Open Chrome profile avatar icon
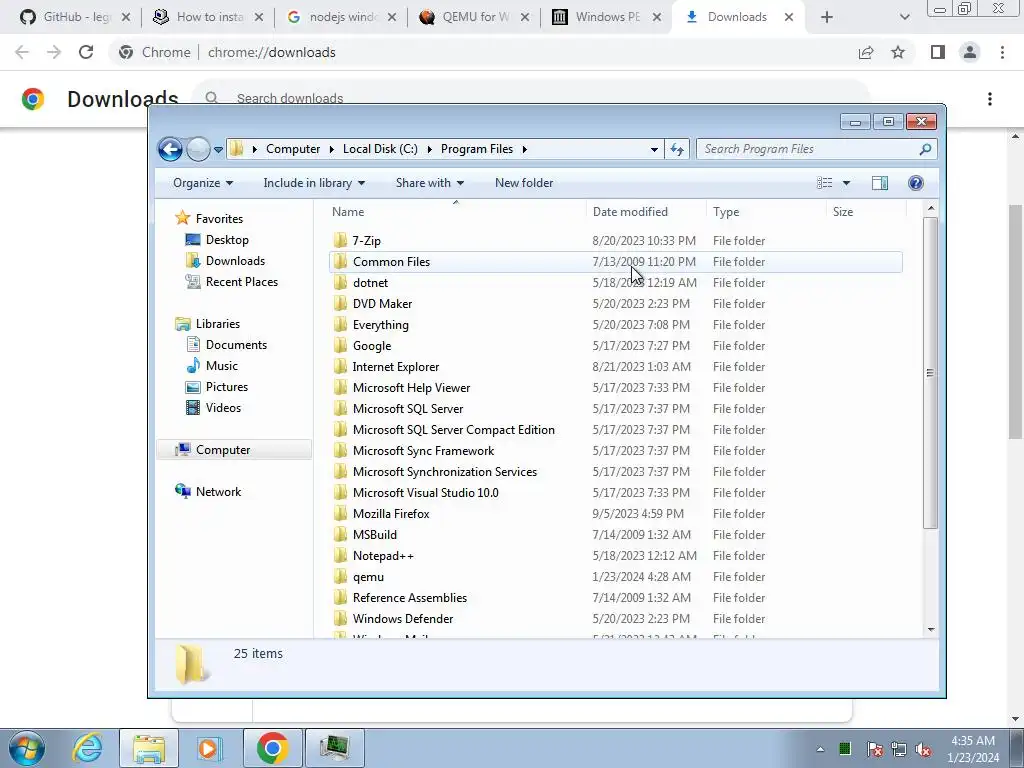The height and width of the screenshot is (768, 1024). point(970,52)
